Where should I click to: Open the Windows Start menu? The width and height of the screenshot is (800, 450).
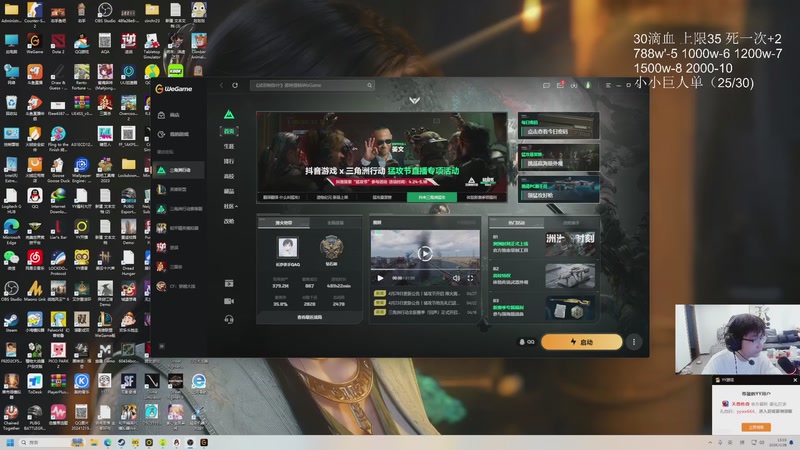point(10,442)
